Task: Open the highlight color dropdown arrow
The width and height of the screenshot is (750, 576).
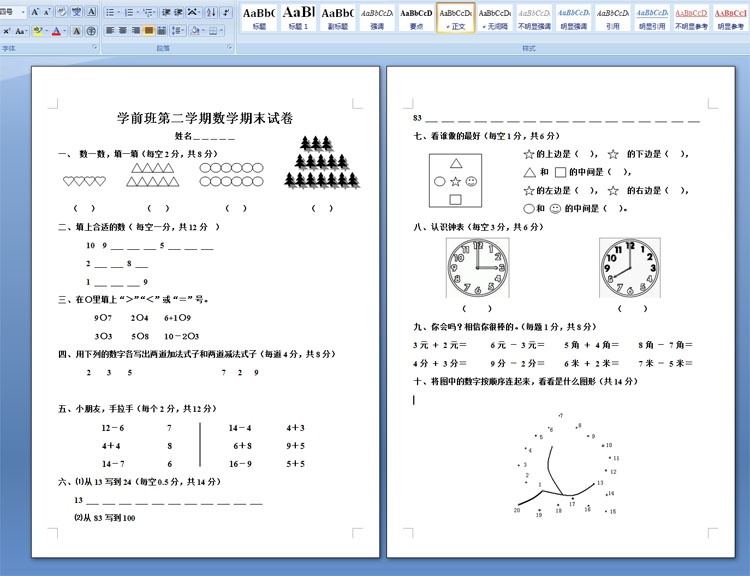Action: pos(46,31)
